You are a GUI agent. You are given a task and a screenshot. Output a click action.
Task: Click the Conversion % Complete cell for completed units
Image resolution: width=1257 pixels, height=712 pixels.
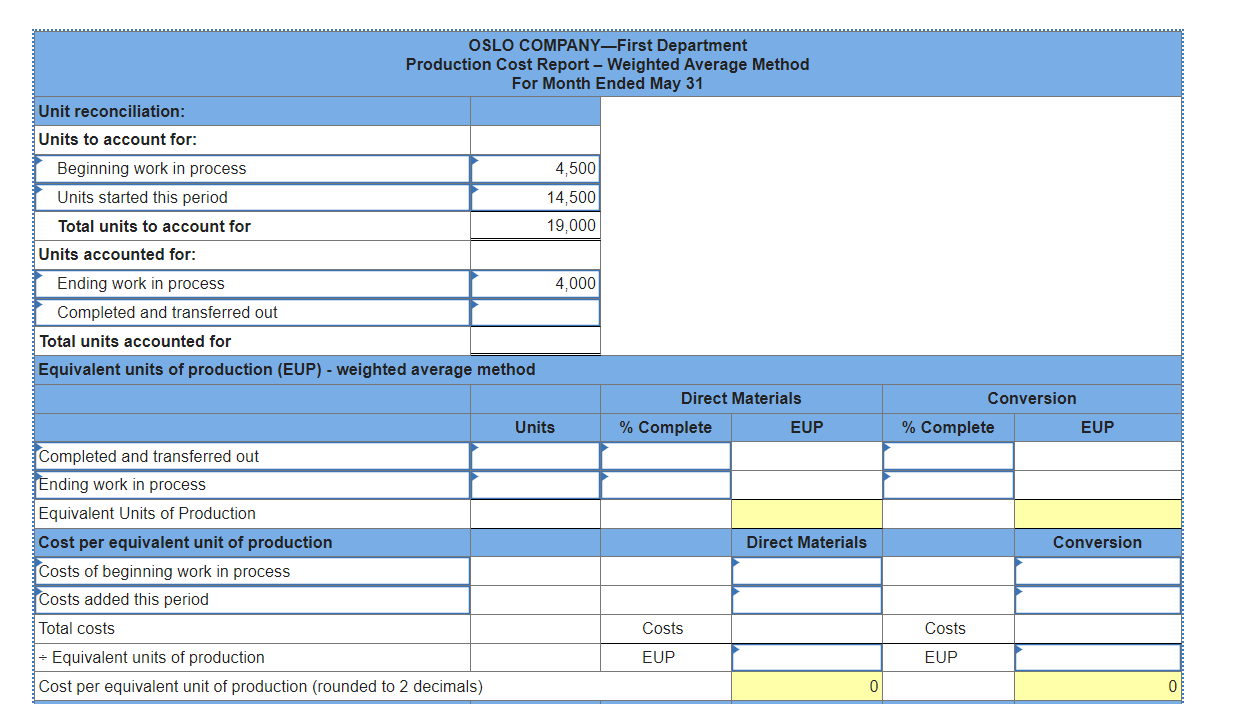948,456
